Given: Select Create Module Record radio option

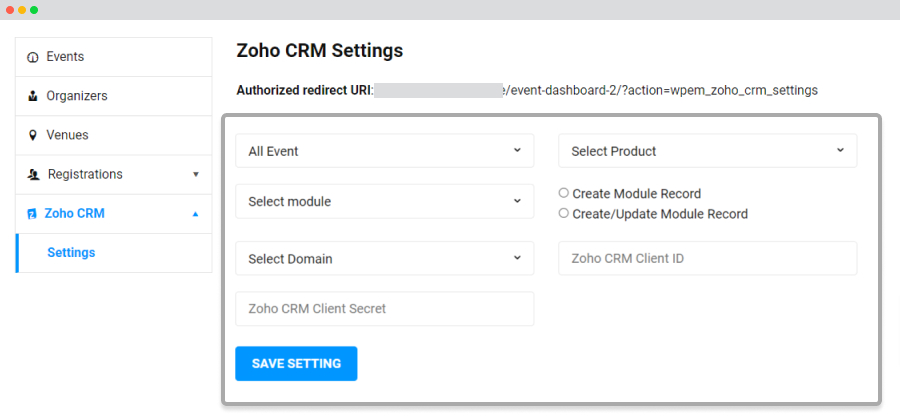Looking at the screenshot, I should [x=564, y=193].
